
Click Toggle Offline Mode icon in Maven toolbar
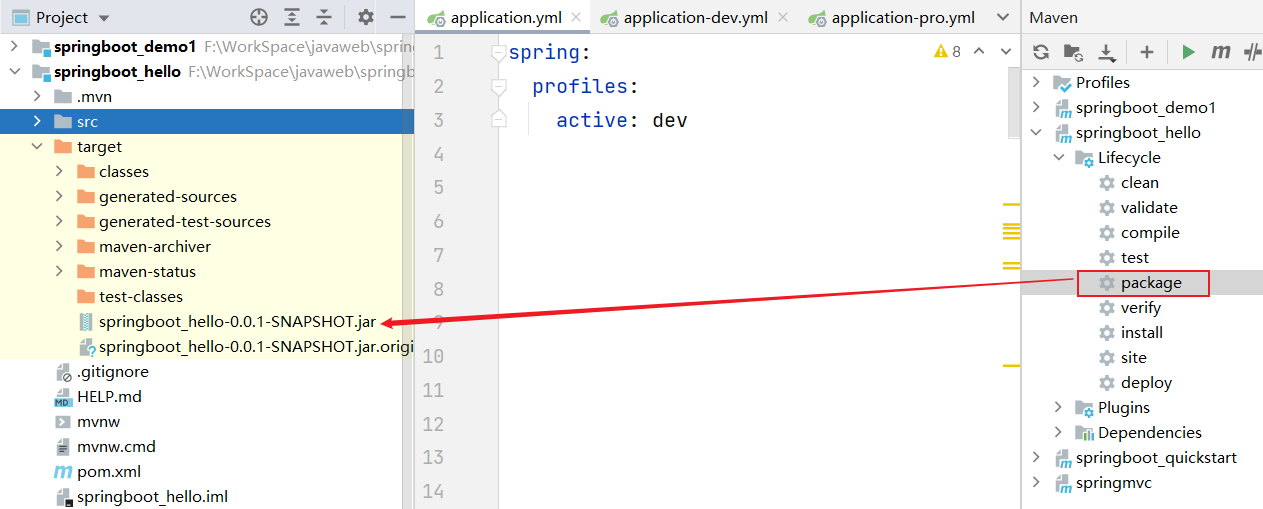[x=1252, y=52]
